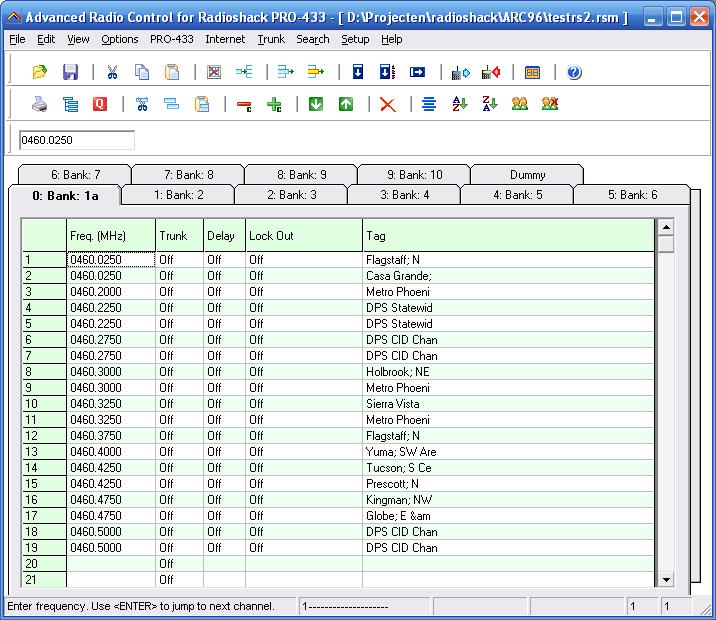Select the tag cell 'Holbrook; NE'
This screenshot has height=620, width=716.
tap(508, 372)
